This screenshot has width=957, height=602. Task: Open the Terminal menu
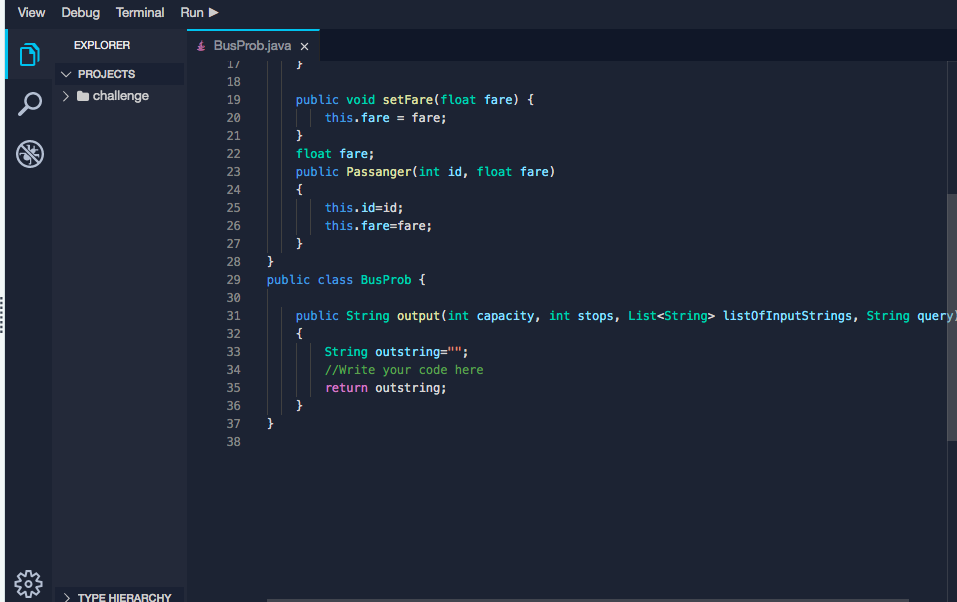[139, 12]
